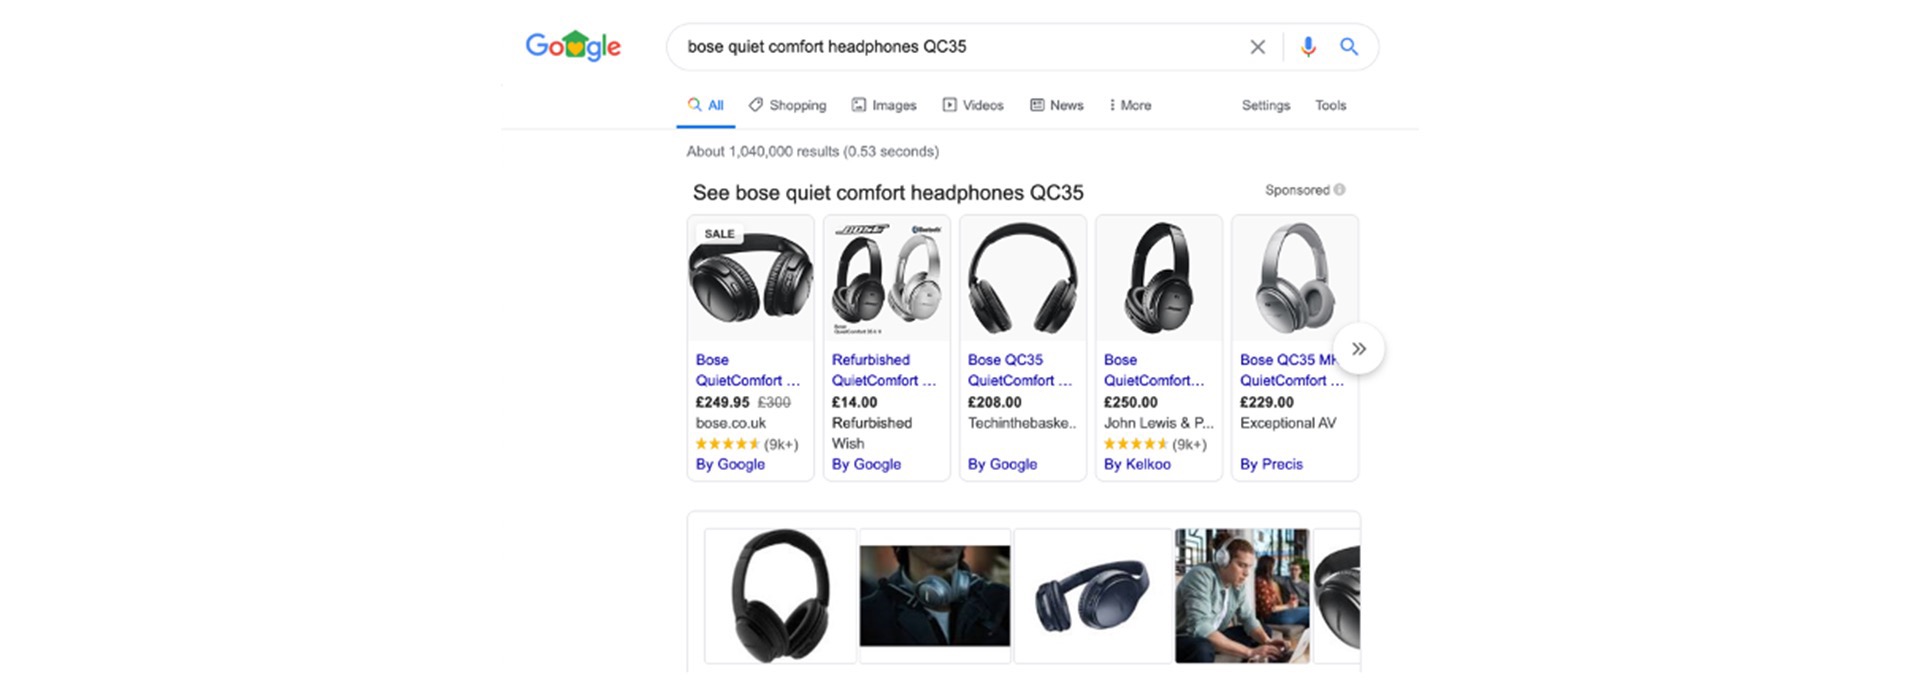The width and height of the screenshot is (1920, 680).
Task: Open the Videos tab
Action: [973, 105]
